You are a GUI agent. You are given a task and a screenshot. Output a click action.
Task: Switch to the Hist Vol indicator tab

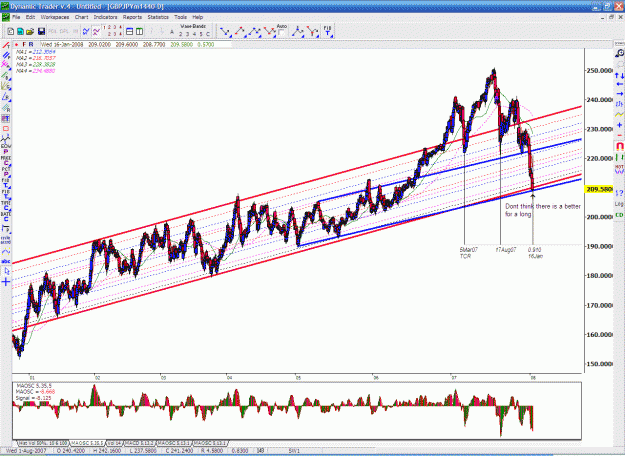43,443
